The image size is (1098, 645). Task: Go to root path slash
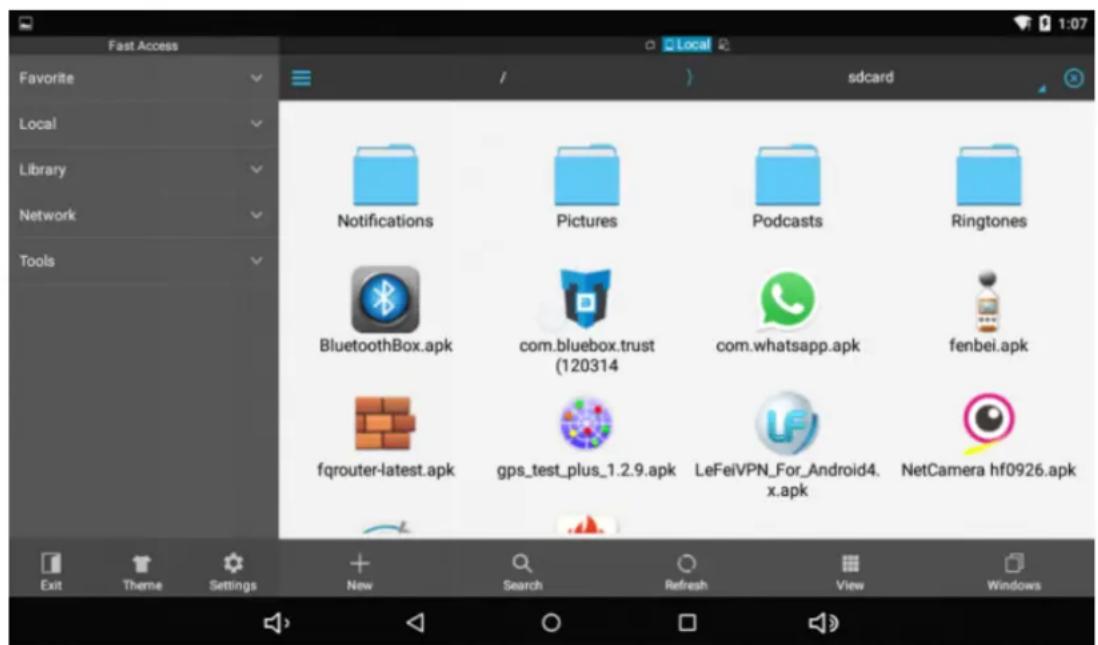[502, 78]
